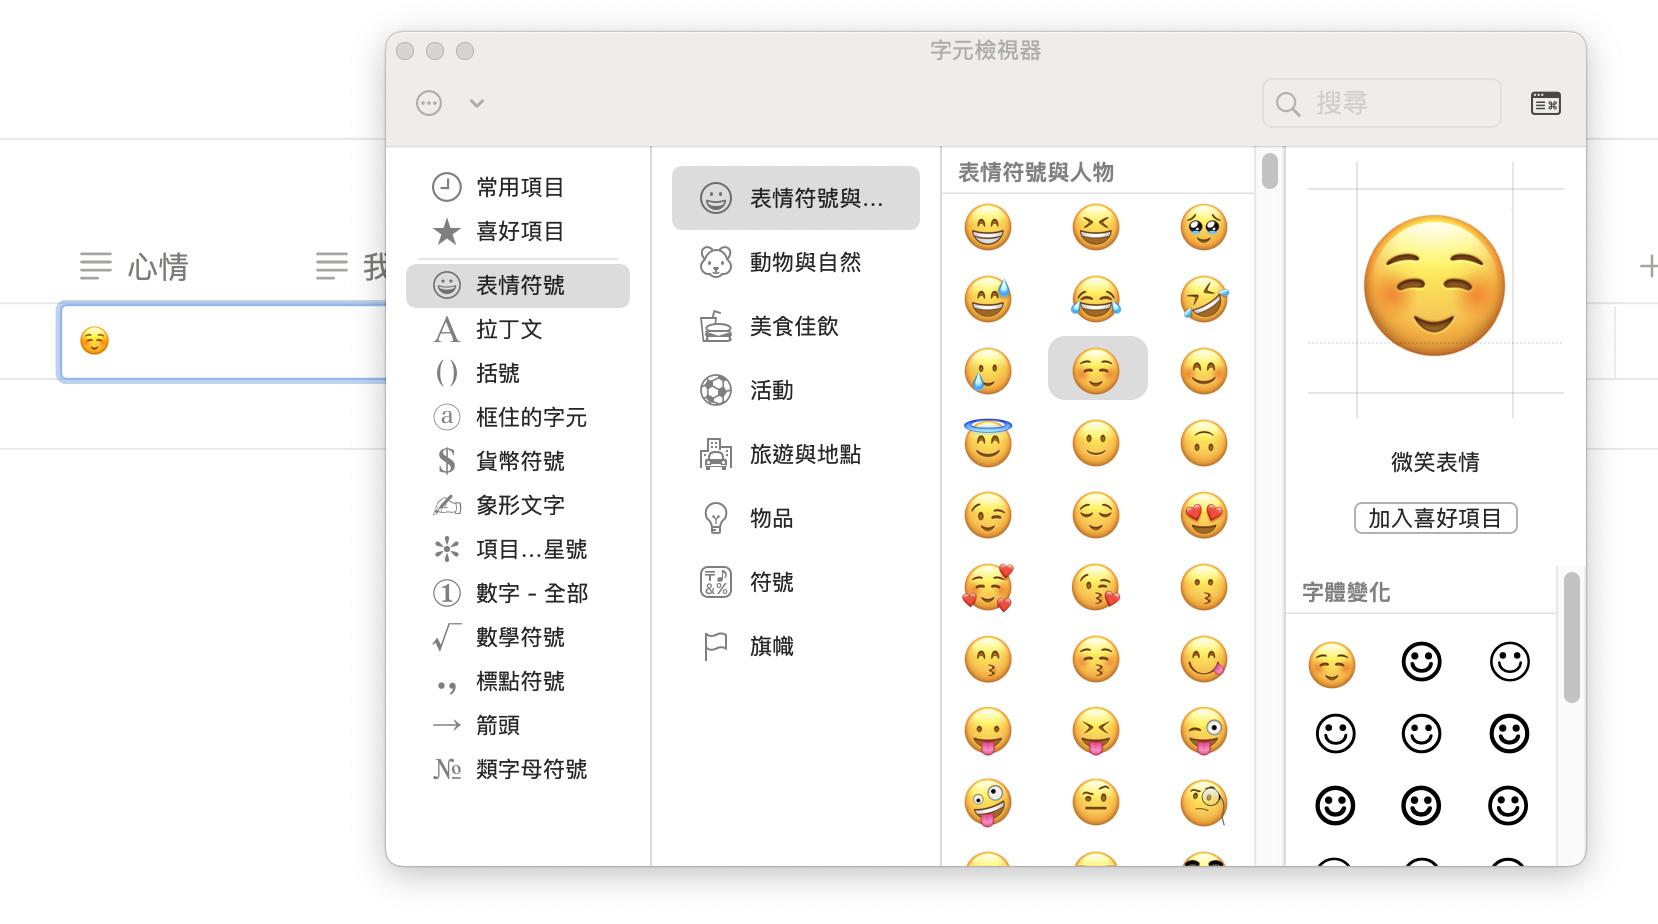Choose 活動 emoji subcategory
1658x924 pixels.
796,390
